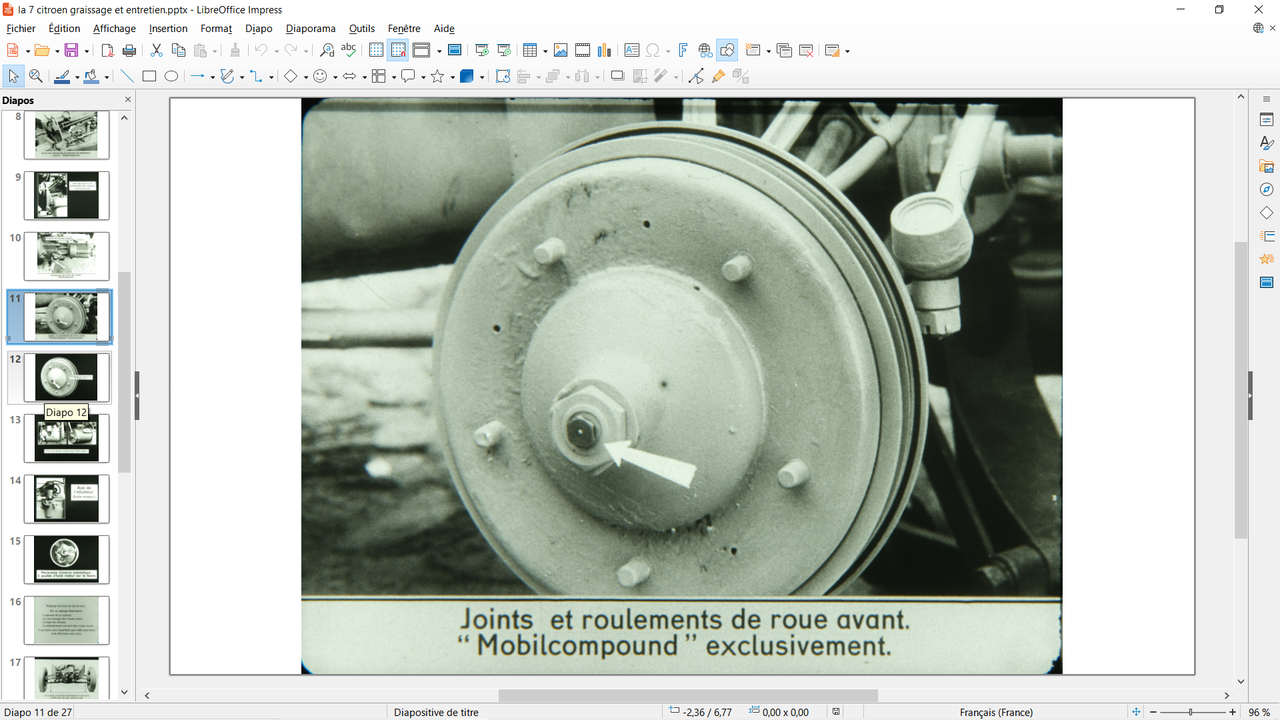
Task: Click the zoom in plus button
Action: [x=1233, y=712]
